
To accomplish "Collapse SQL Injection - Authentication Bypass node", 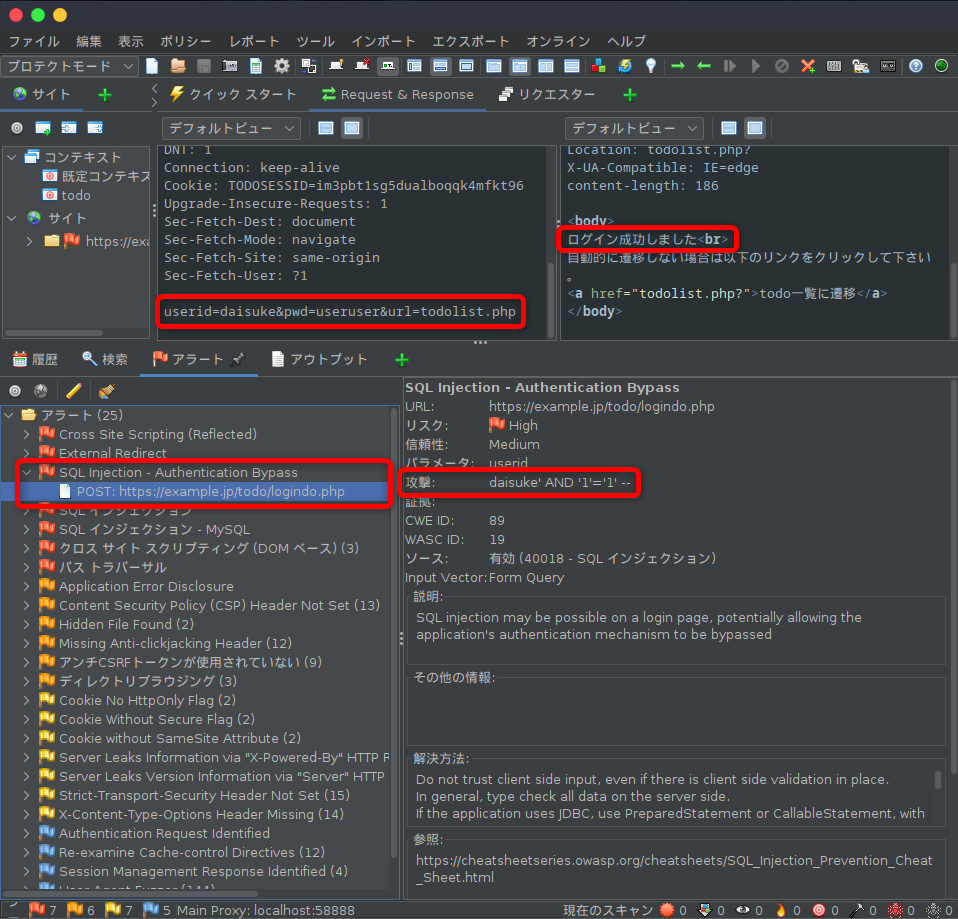I will (26, 472).
